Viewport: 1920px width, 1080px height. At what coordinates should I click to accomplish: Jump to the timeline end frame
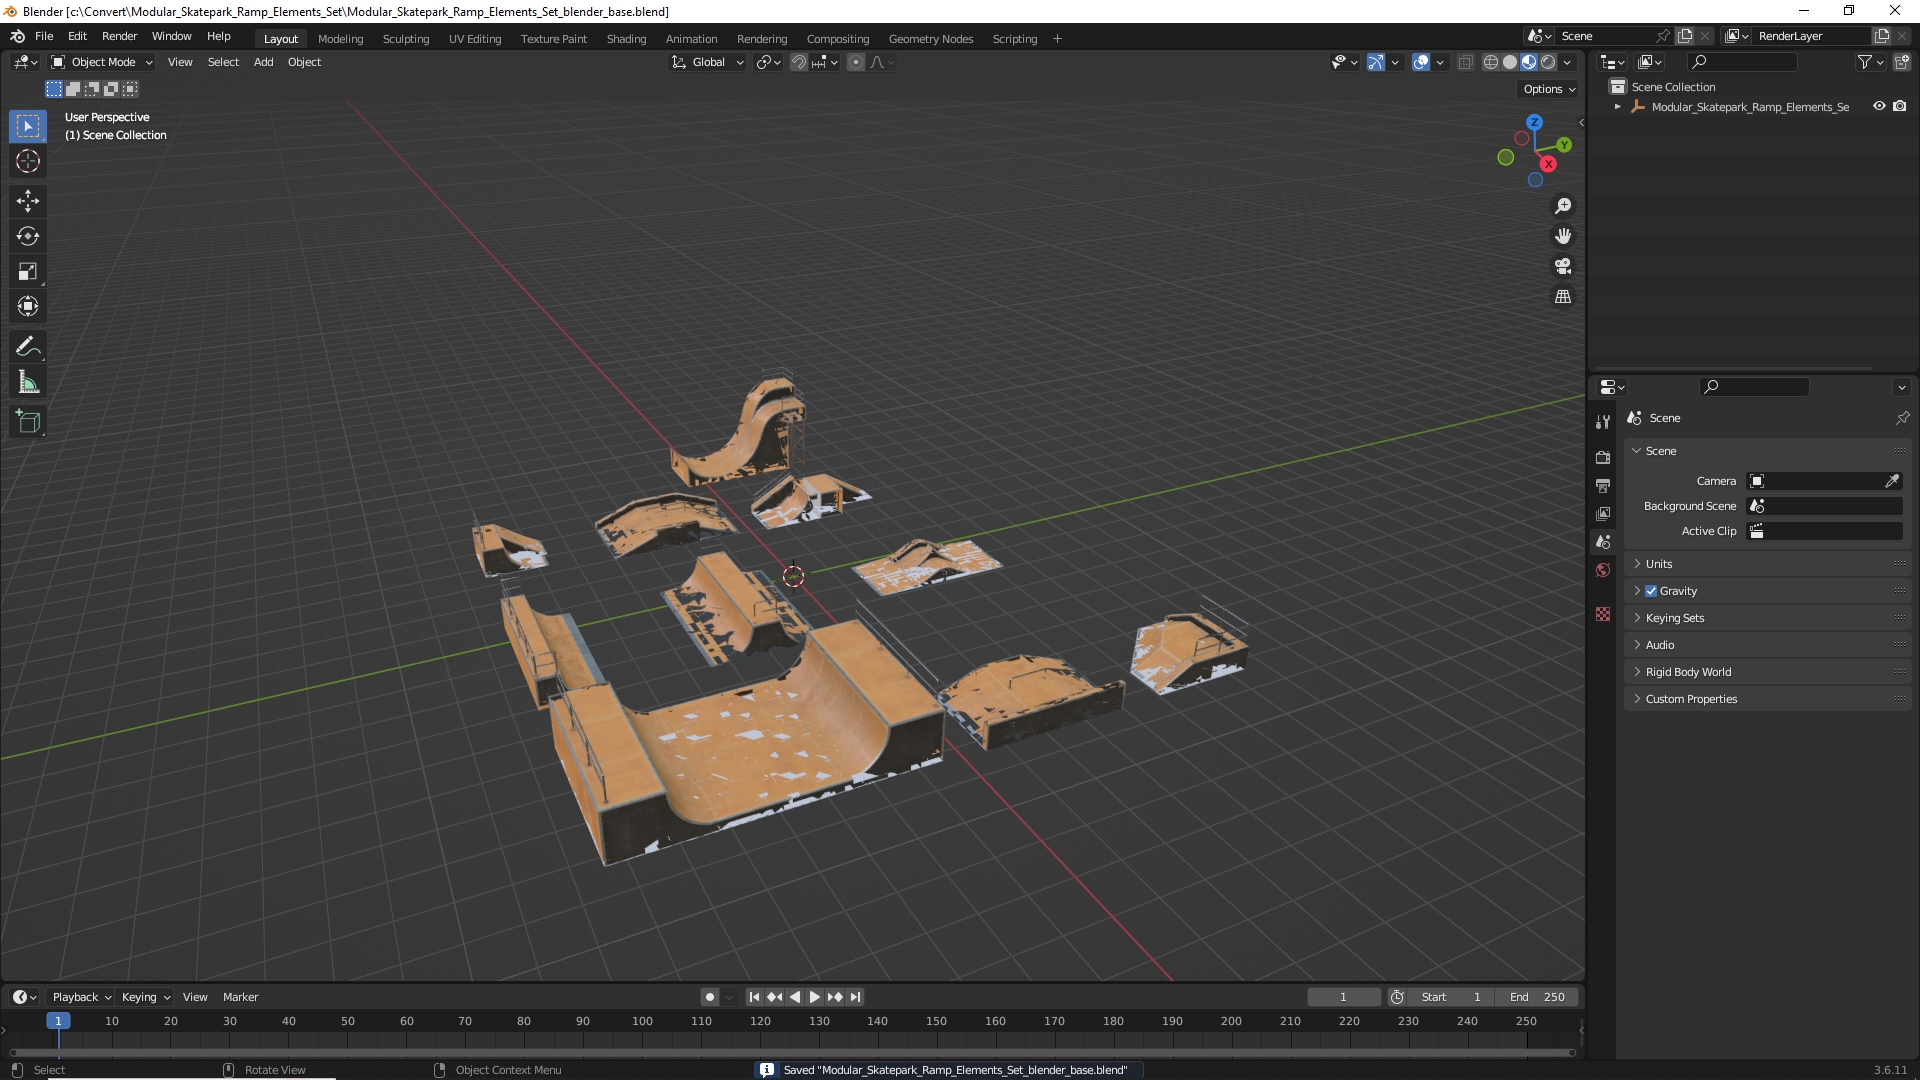855,997
